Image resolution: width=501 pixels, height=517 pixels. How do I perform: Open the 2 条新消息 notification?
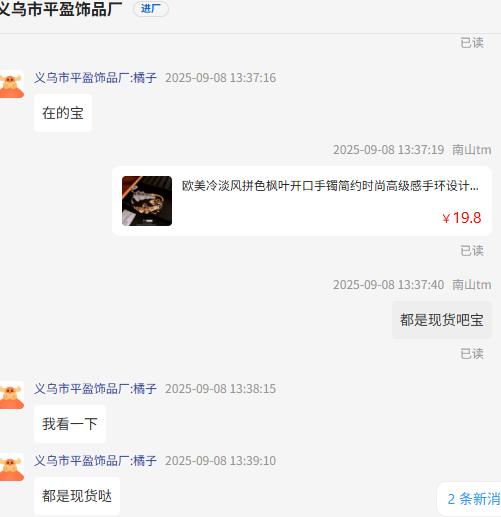click(x=469, y=499)
